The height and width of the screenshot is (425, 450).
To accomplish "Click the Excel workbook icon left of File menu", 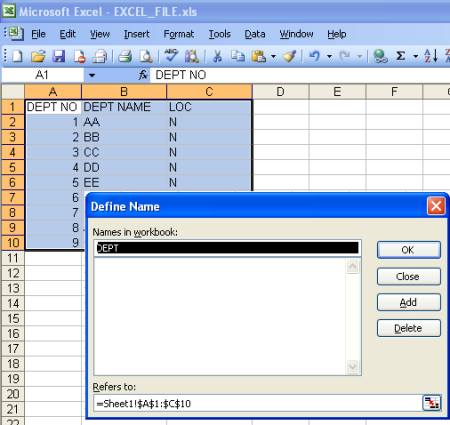I will point(16,33).
